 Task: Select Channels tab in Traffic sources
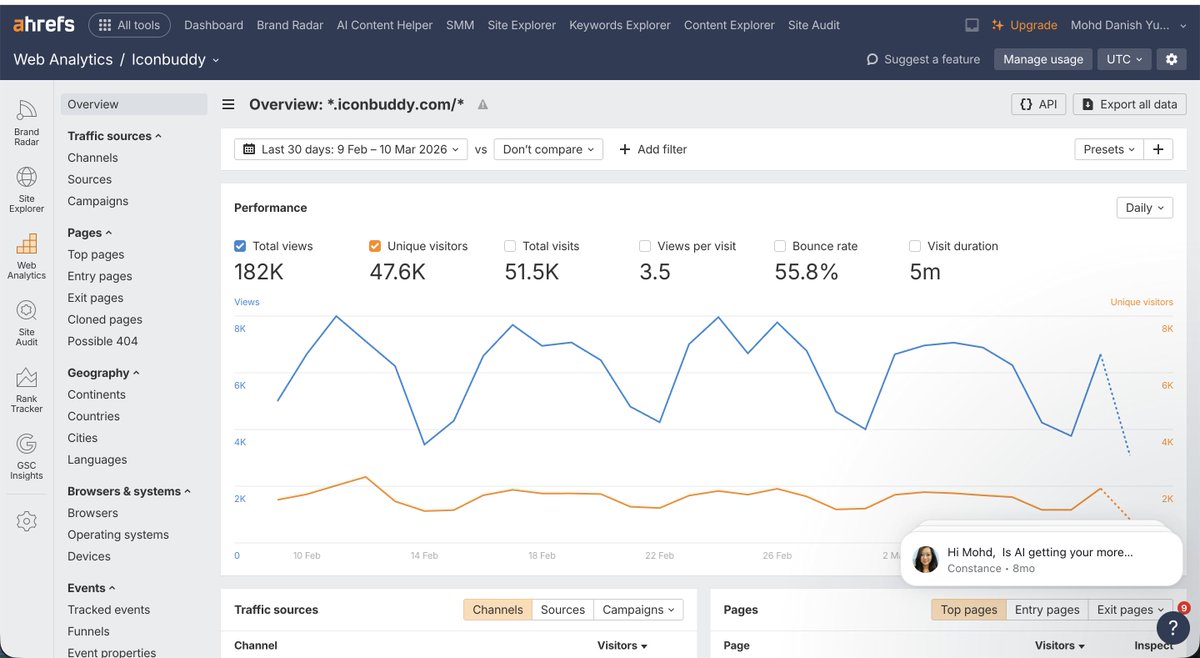click(498, 610)
